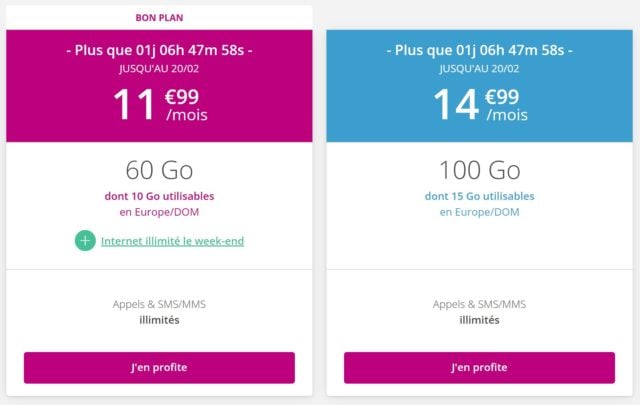Click the countdown timer on the magenta banner
The height and width of the screenshot is (405, 640).
point(159,49)
